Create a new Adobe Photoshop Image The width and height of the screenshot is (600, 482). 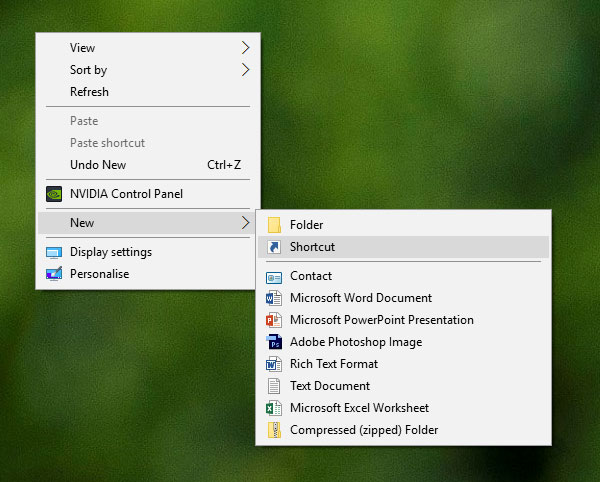[404, 342]
